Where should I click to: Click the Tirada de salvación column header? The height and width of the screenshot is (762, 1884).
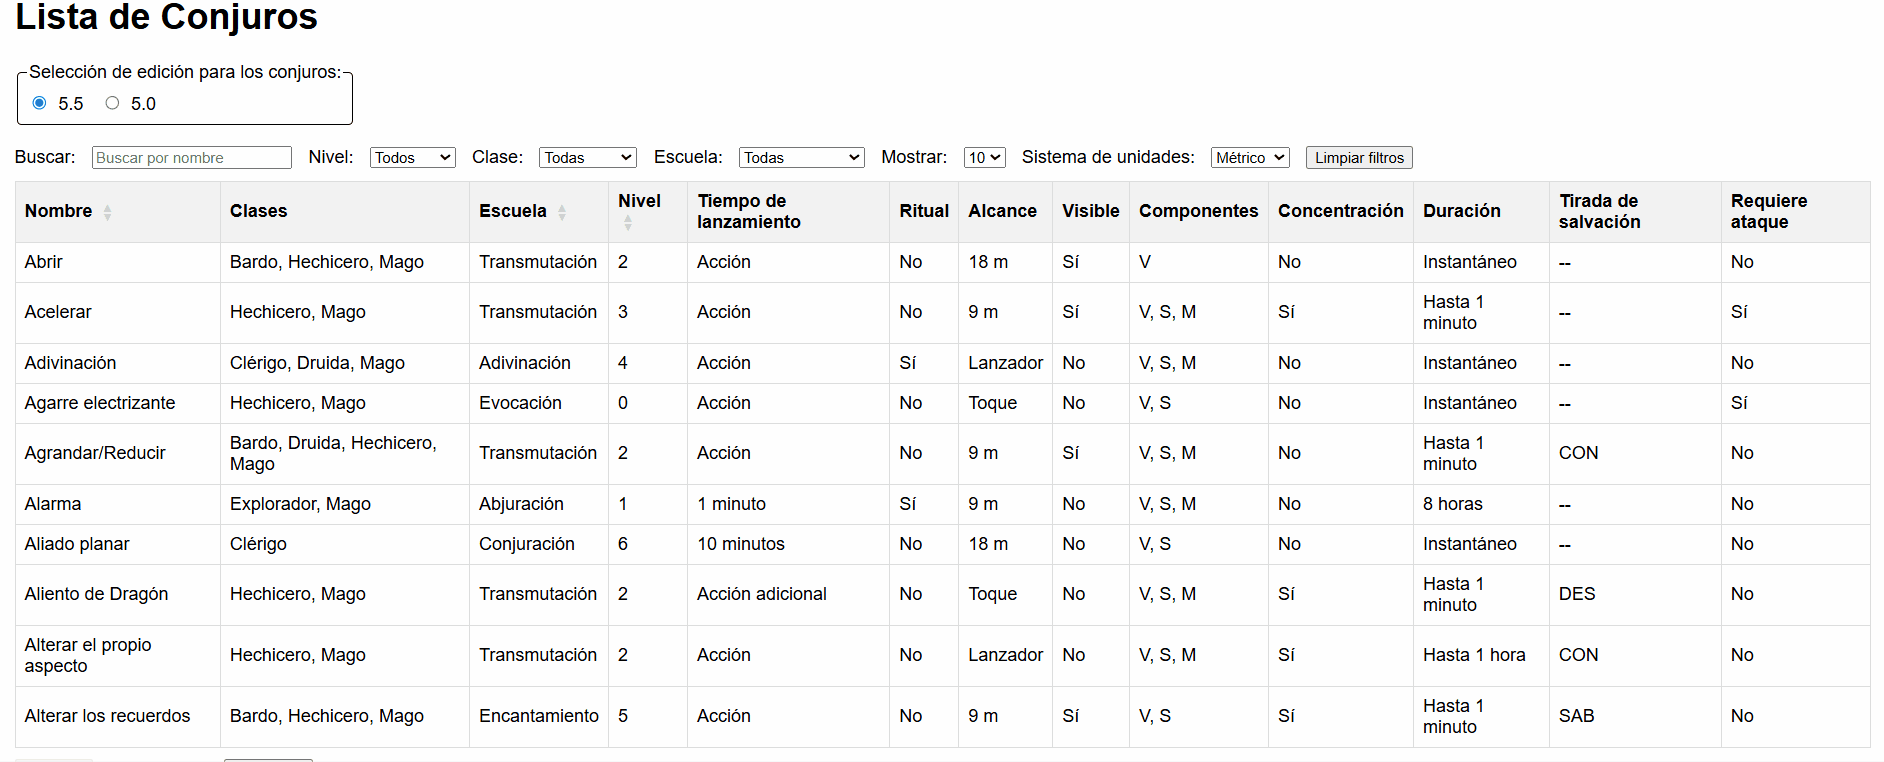tap(1599, 211)
